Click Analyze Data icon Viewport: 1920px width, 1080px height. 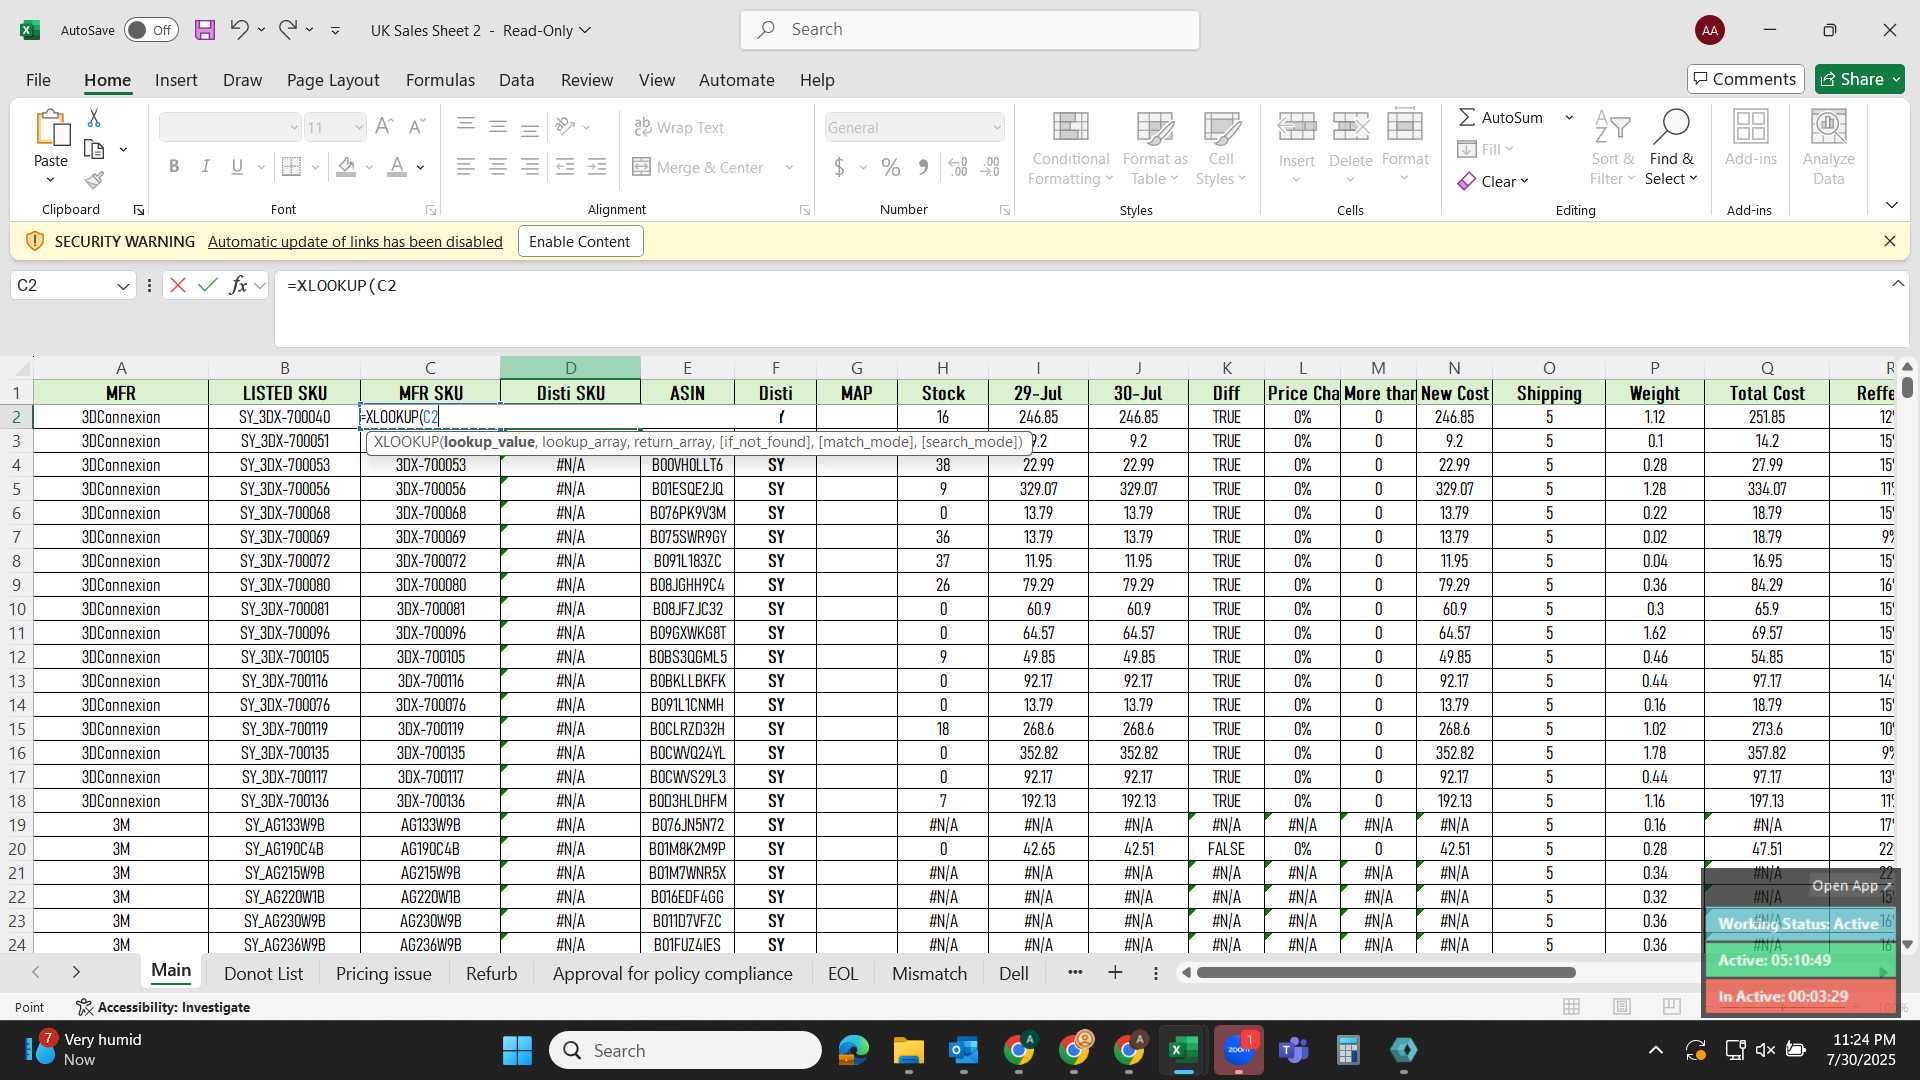pyautogui.click(x=1828, y=127)
